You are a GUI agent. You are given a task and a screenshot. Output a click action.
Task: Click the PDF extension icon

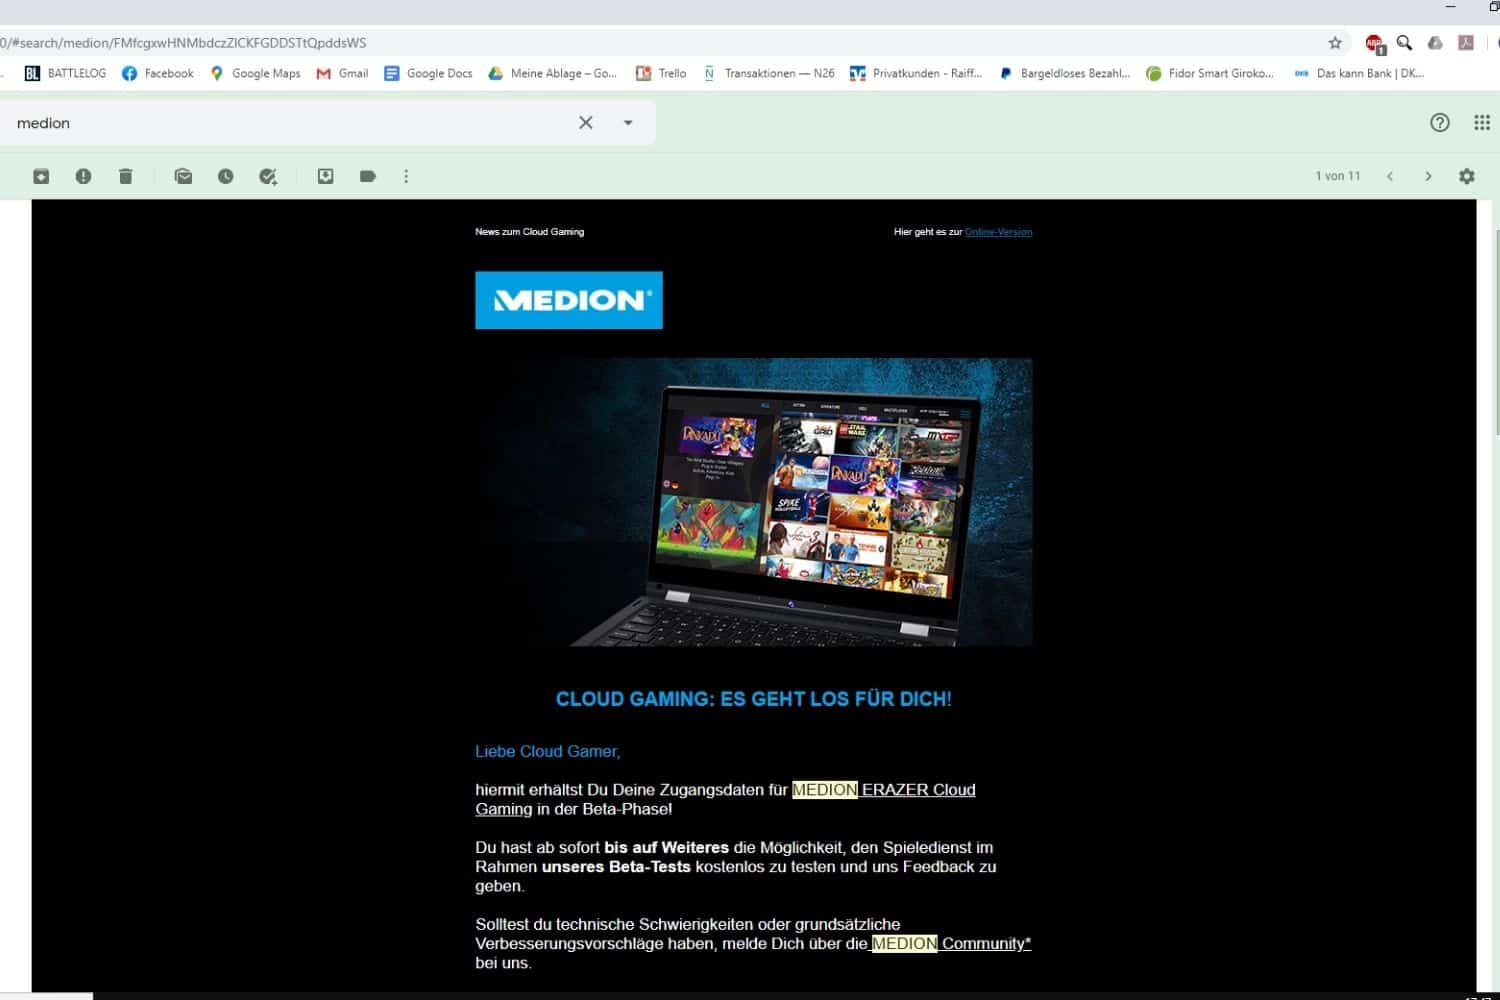point(1466,43)
